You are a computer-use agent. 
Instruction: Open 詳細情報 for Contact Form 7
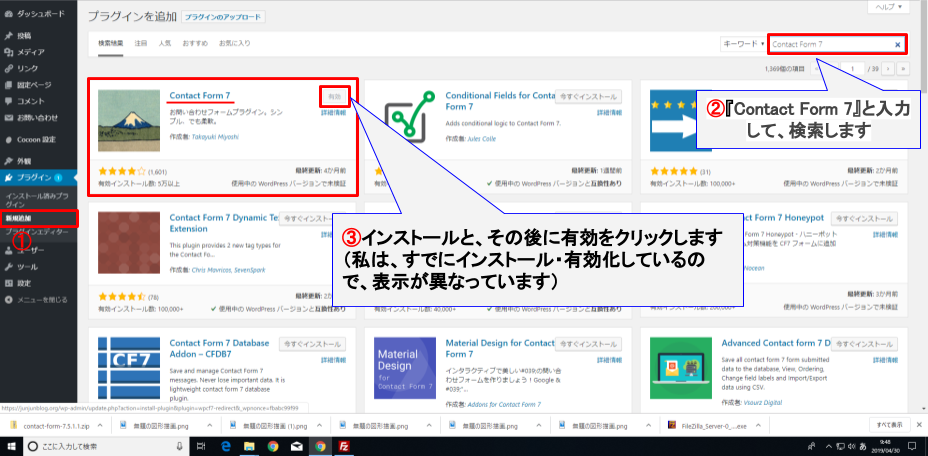pyautogui.click(x=334, y=113)
